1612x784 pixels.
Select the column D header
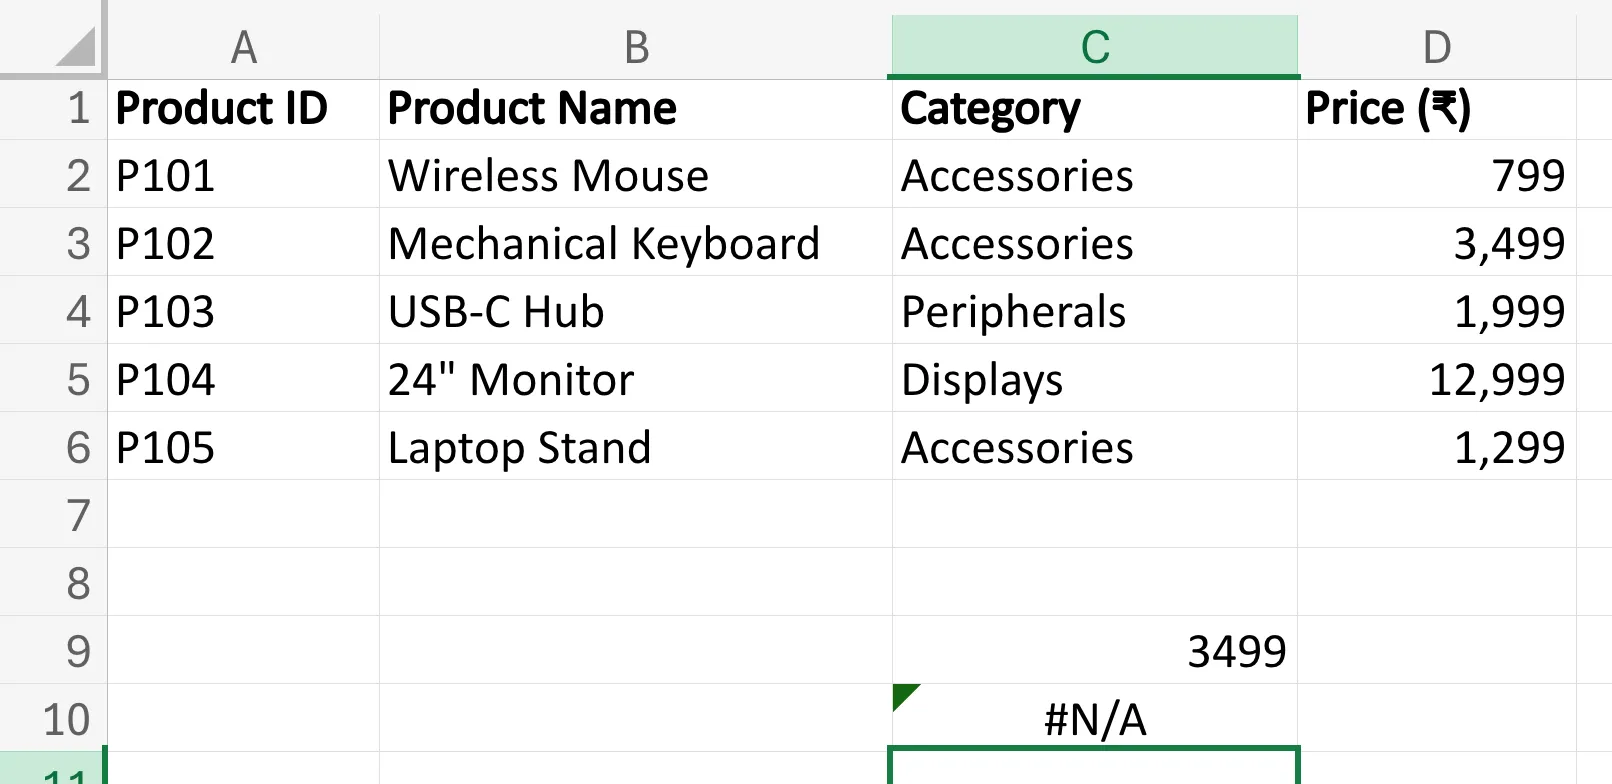1437,45
